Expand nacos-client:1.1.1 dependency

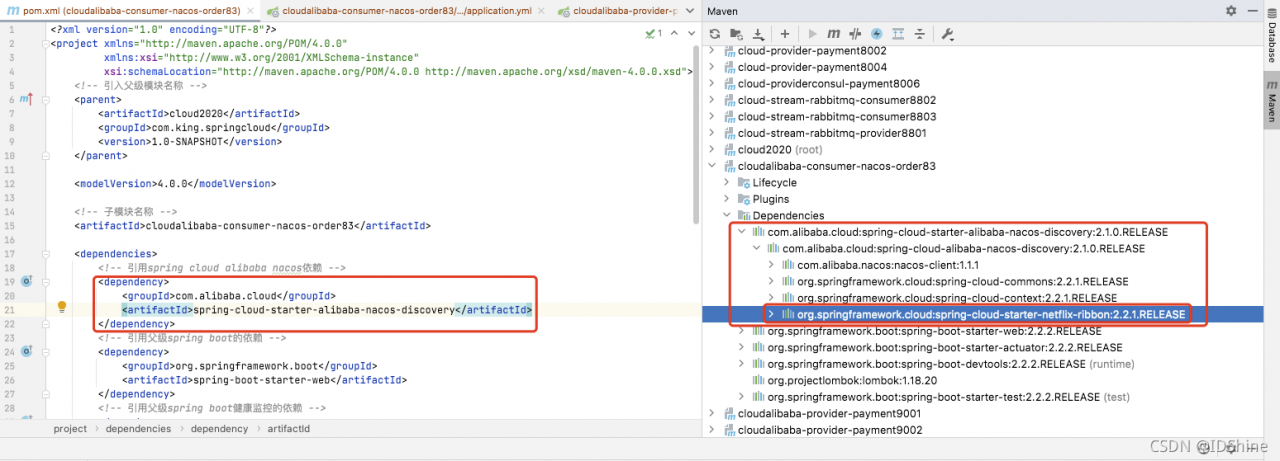(x=771, y=265)
